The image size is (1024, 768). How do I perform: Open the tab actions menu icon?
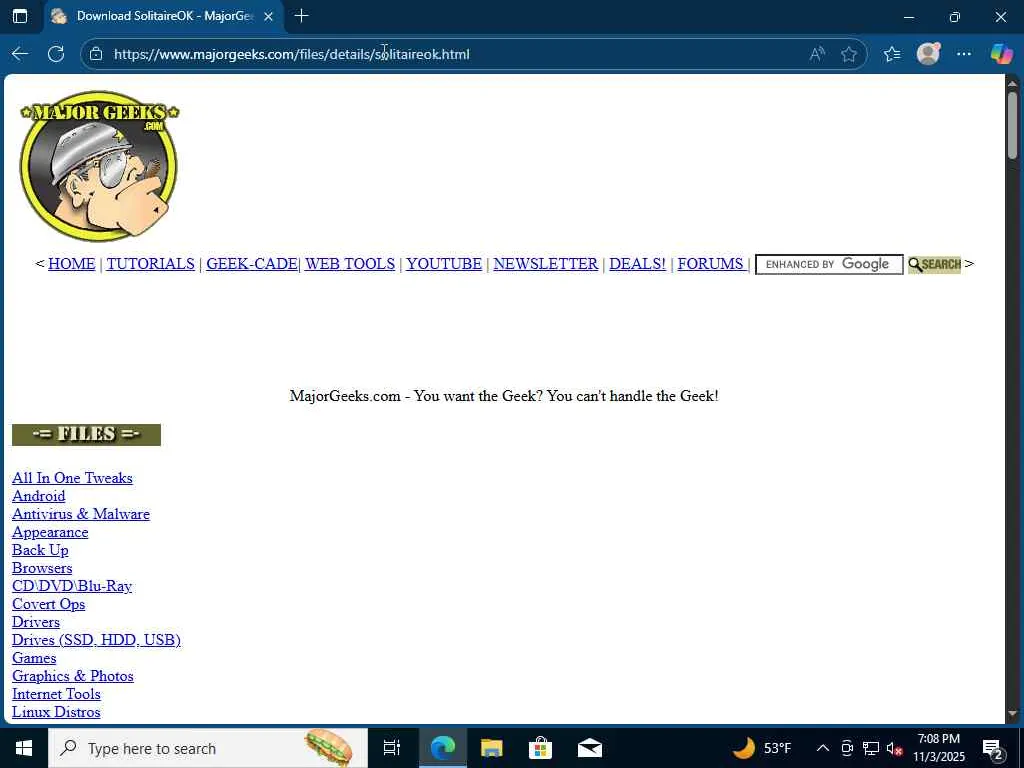(20, 16)
